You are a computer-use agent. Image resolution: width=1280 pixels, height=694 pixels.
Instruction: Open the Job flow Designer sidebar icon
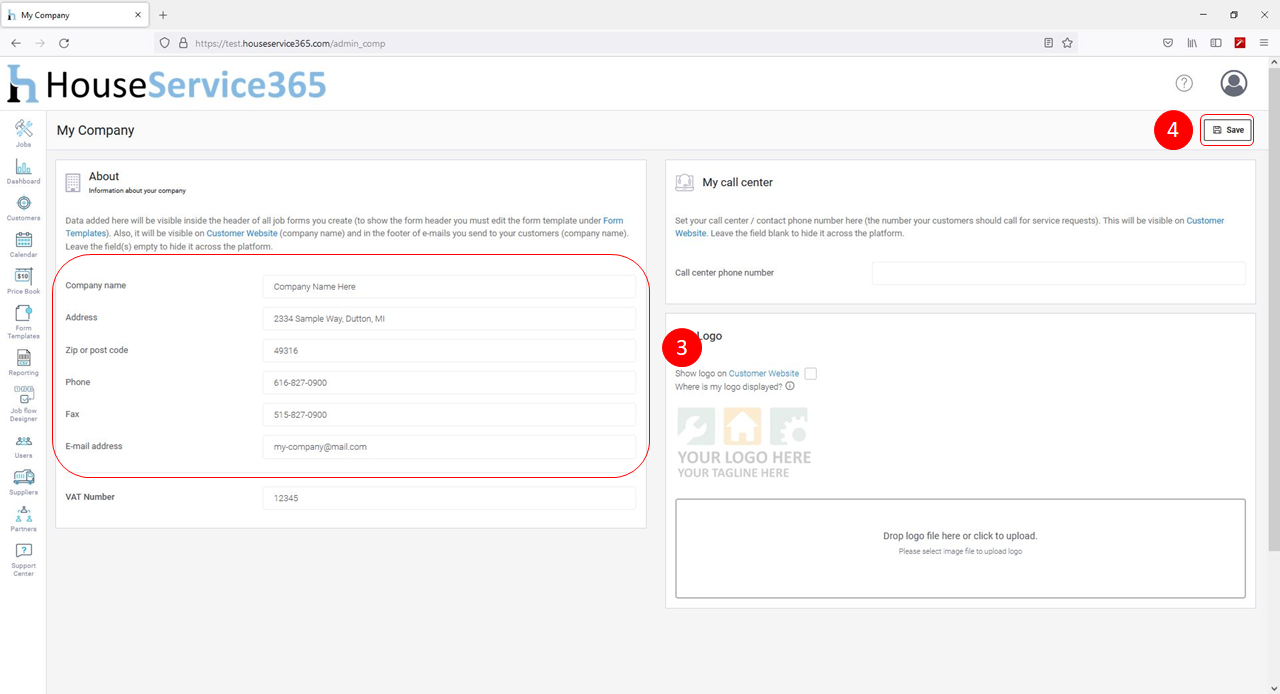coord(23,403)
